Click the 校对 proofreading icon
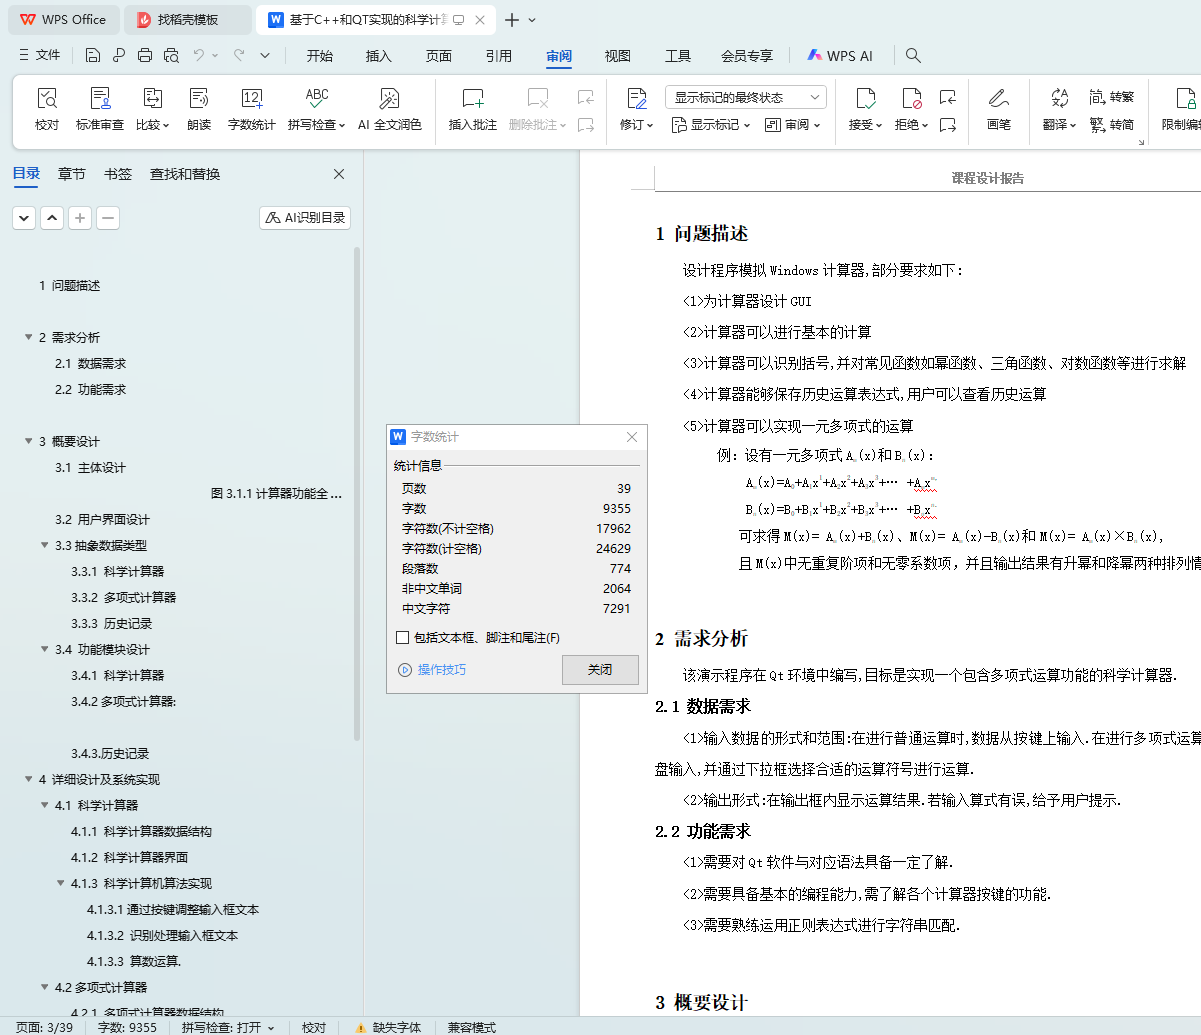The width and height of the screenshot is (1201, 1035). tap(47, 109)
